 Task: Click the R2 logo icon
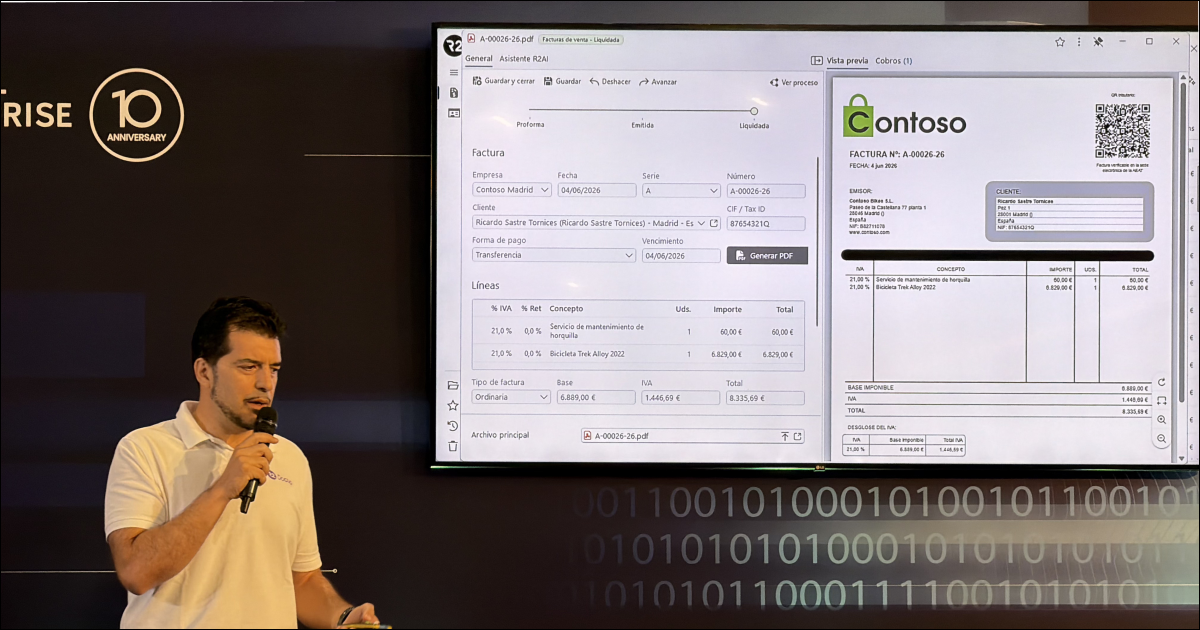(x=453, y=45)
